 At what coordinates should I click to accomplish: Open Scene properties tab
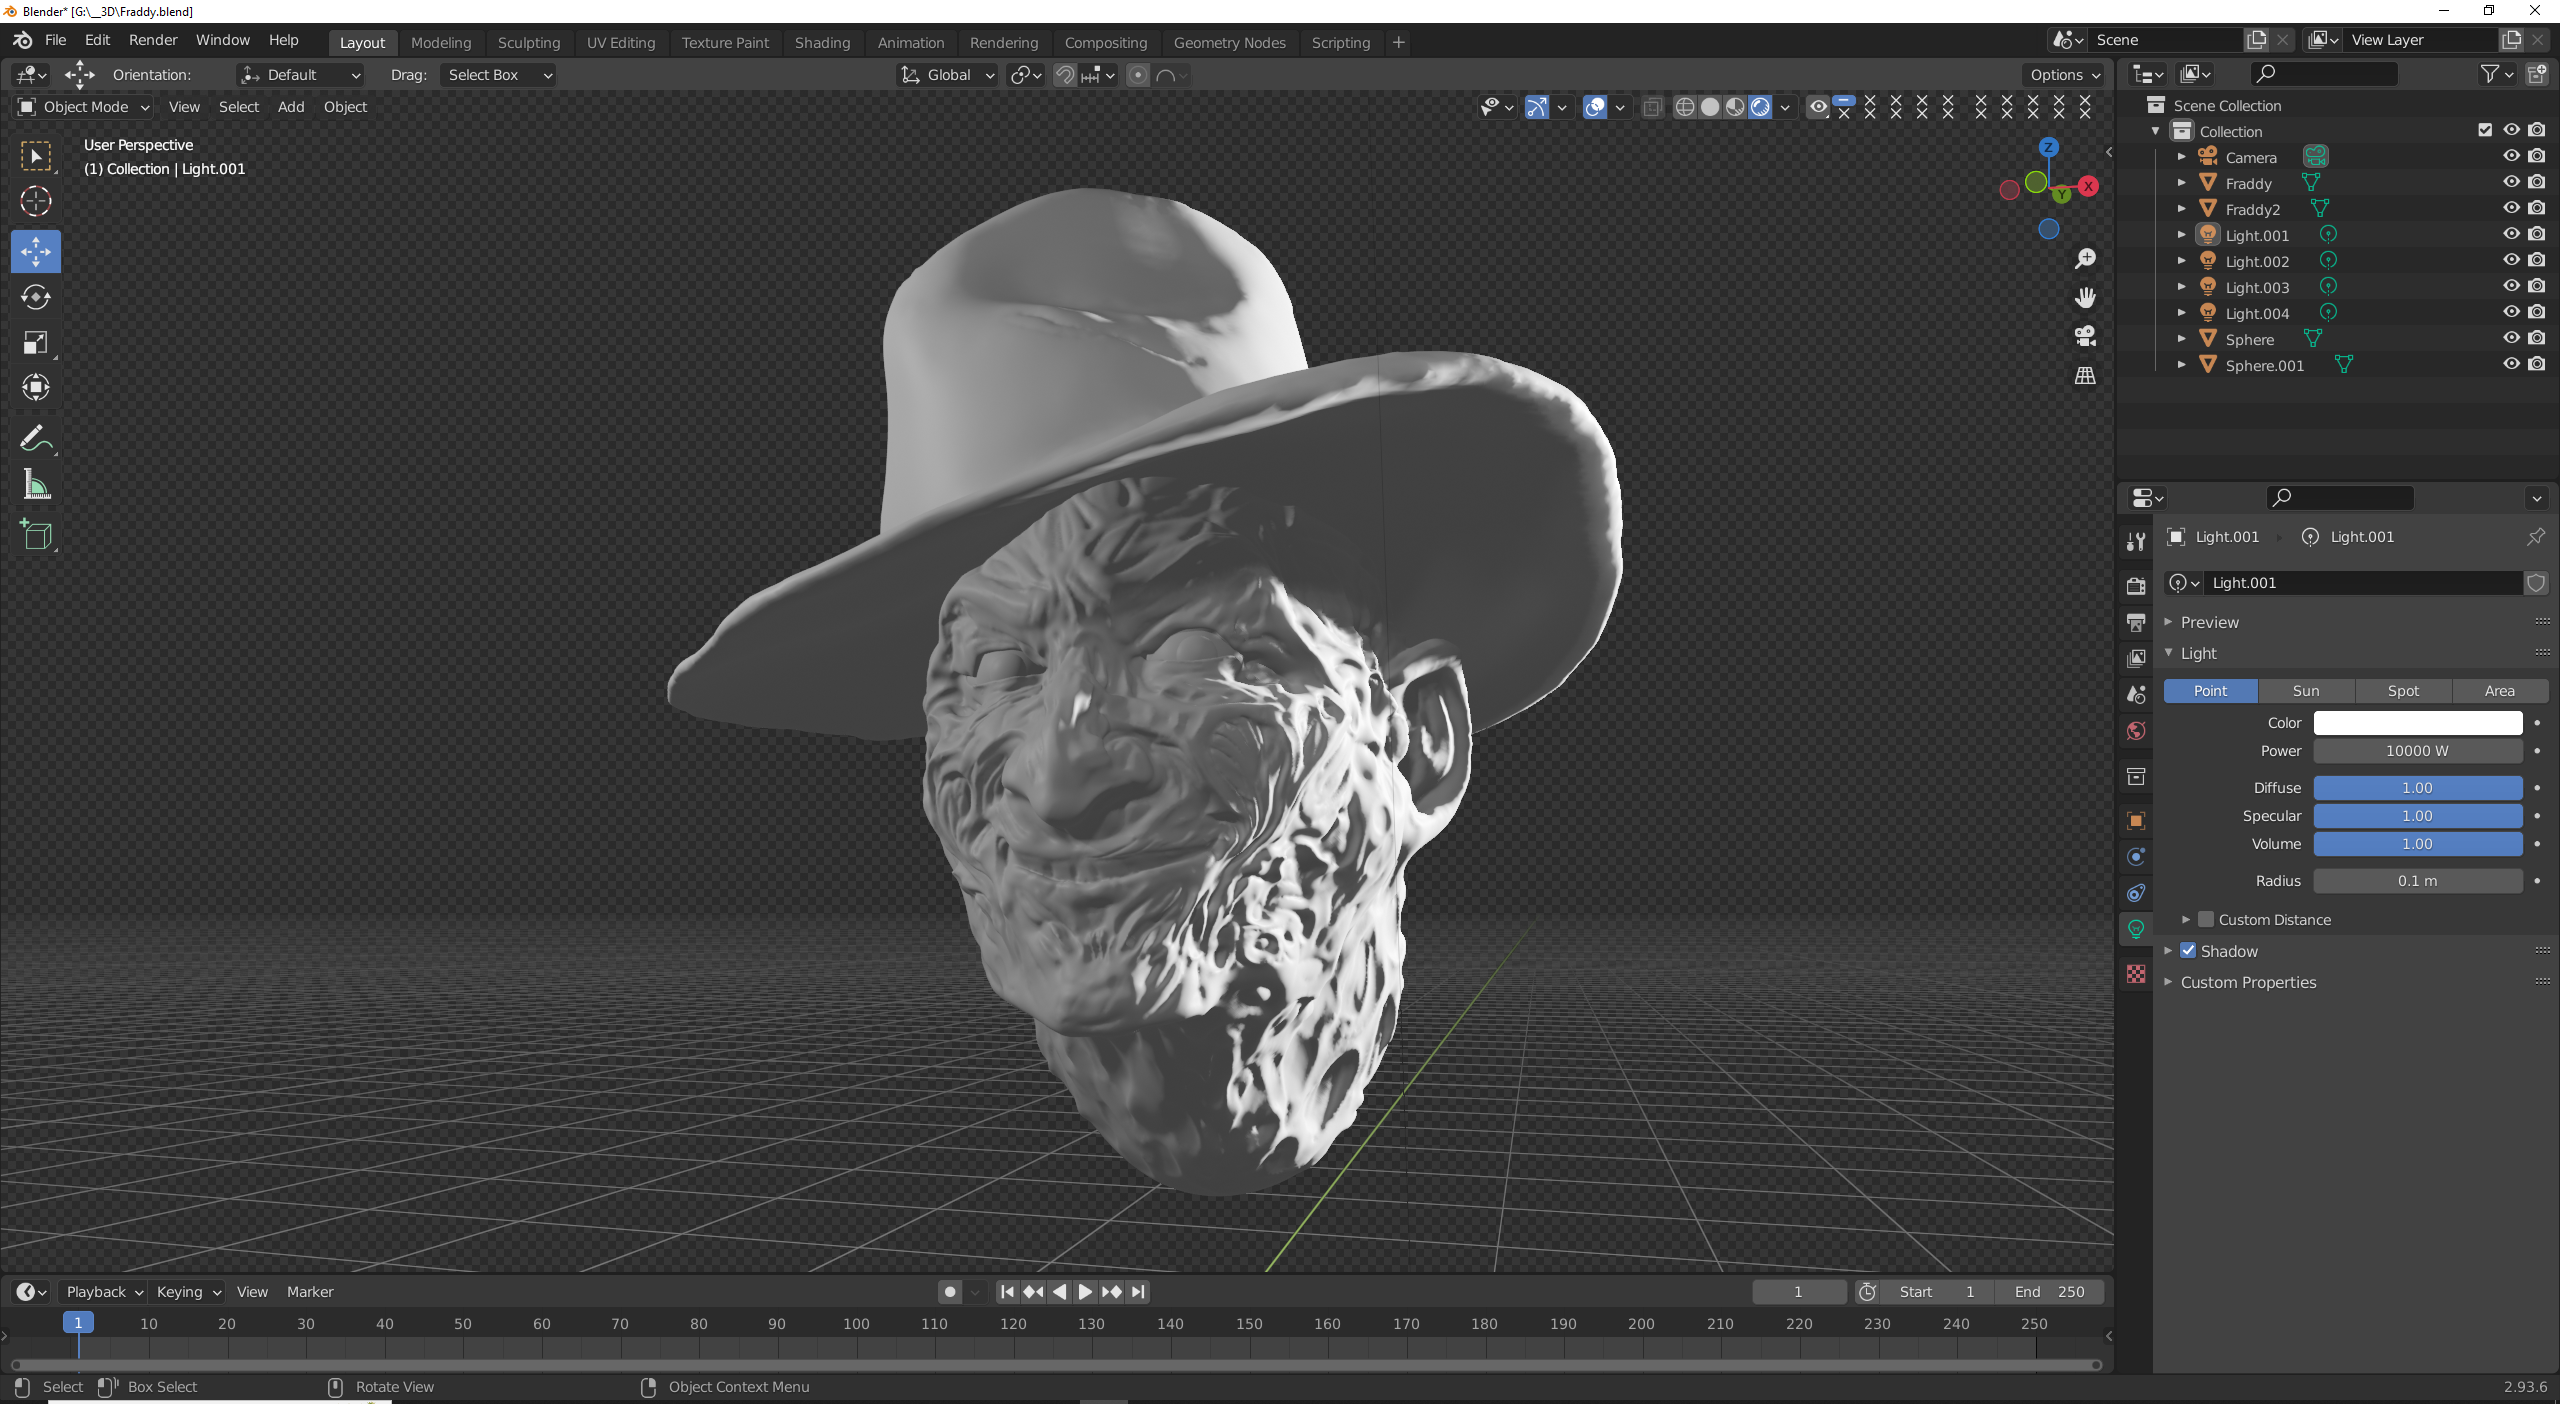tap(2136, 694)
